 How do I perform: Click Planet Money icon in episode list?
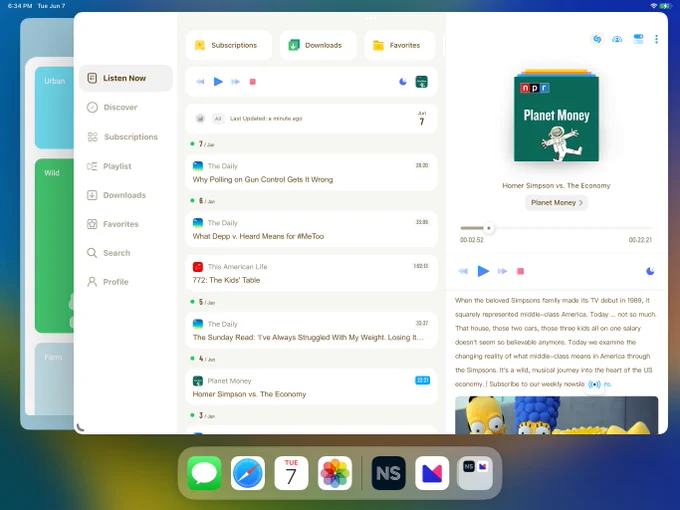pyautogui.click(x=198, y=381)
